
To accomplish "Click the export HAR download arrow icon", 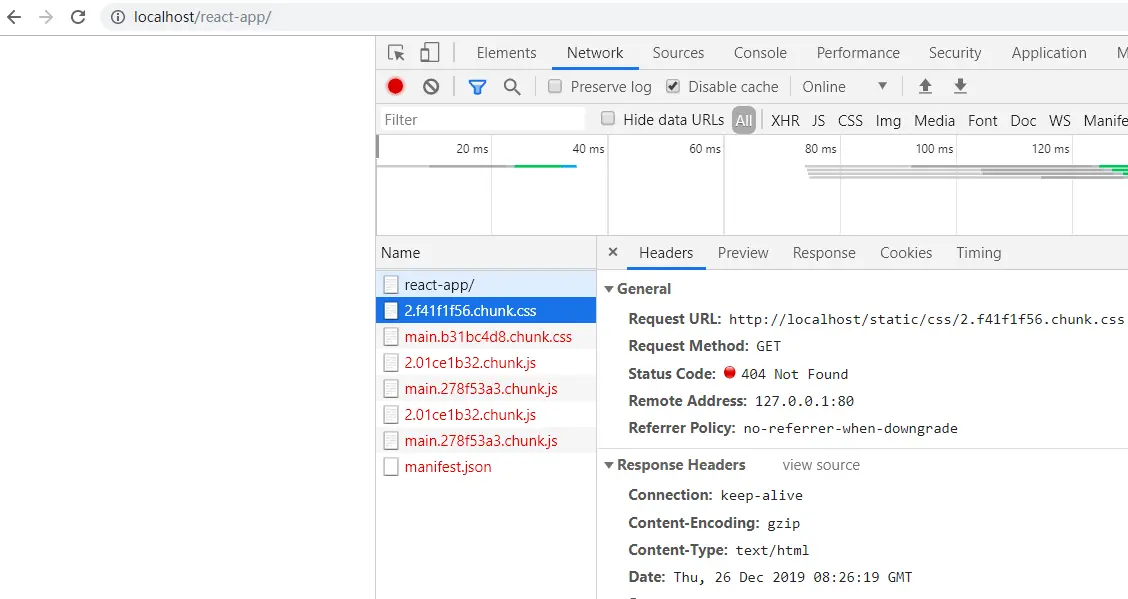I will [960, 86].
